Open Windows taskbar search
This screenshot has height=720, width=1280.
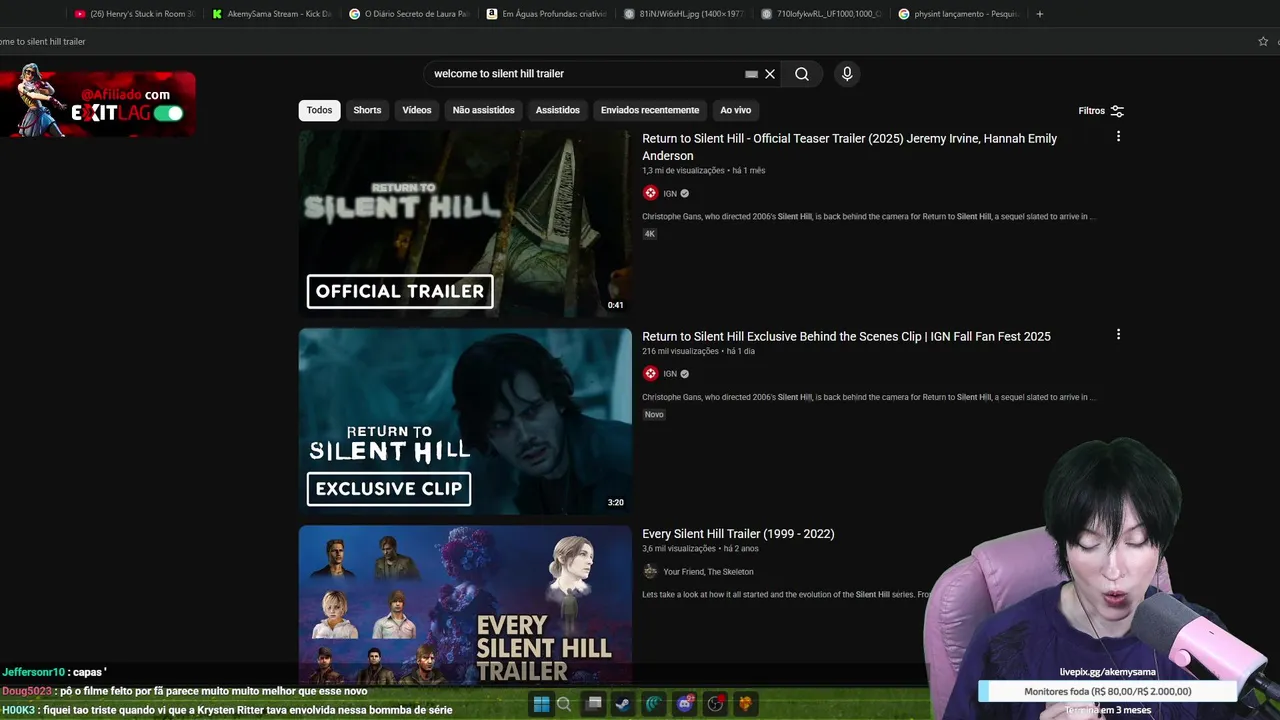pos(564,704)
